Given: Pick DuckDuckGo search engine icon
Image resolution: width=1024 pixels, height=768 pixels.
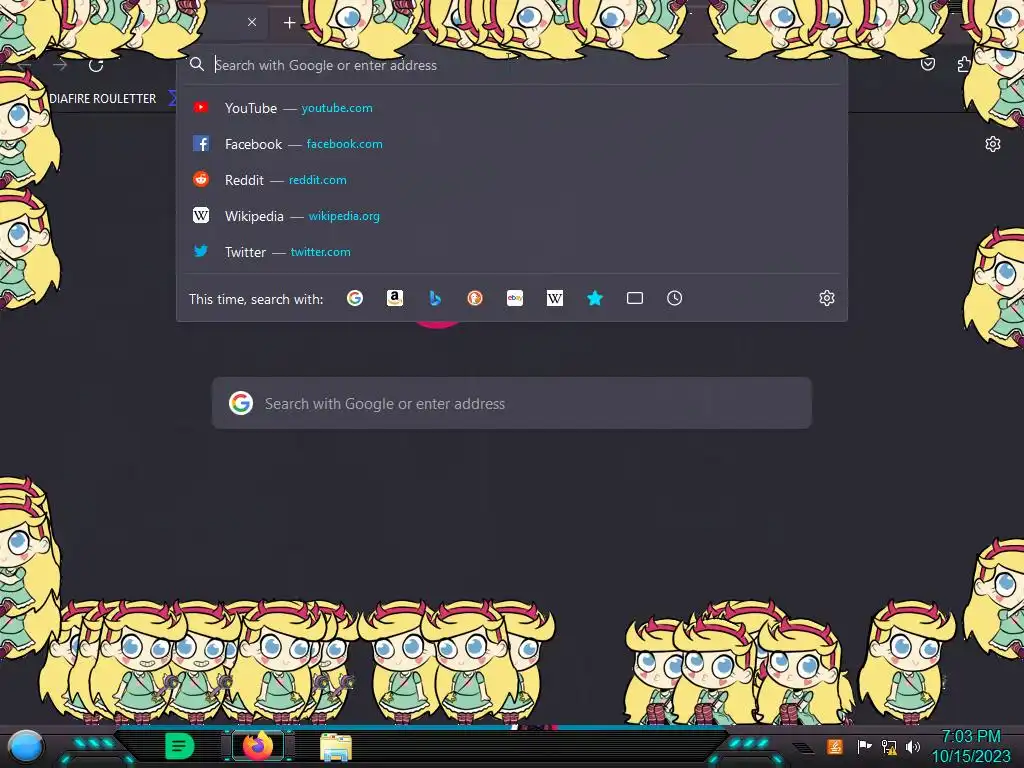Looking at the screenshot, I should [475, 298].
